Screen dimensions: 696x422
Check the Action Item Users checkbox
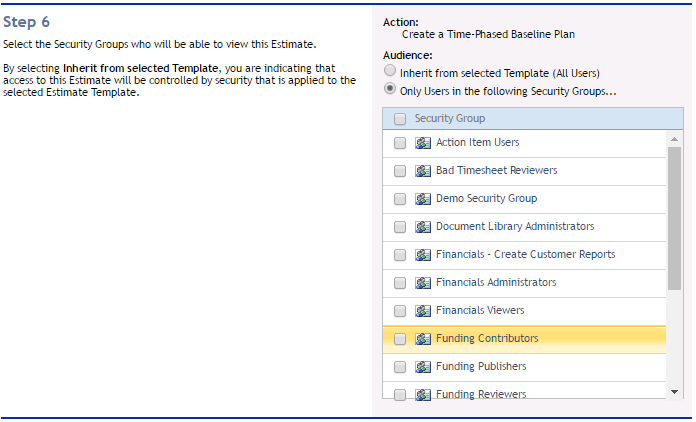pos(400,143)
